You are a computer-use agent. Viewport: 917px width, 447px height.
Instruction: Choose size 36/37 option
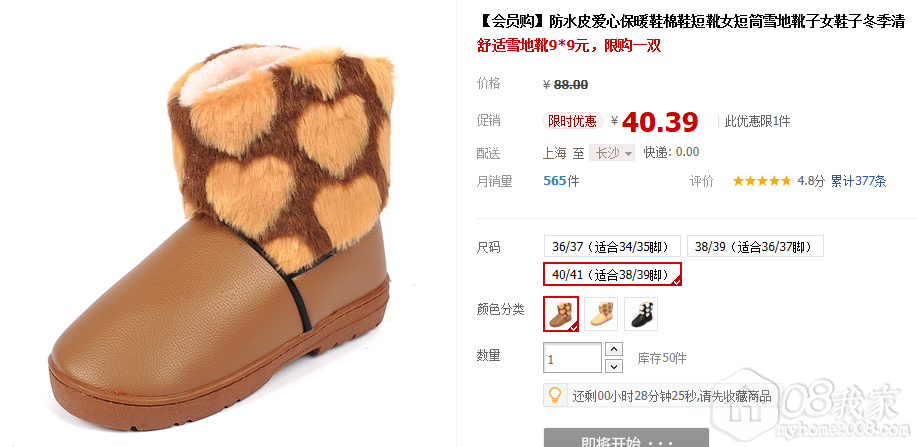coord(612,246)
